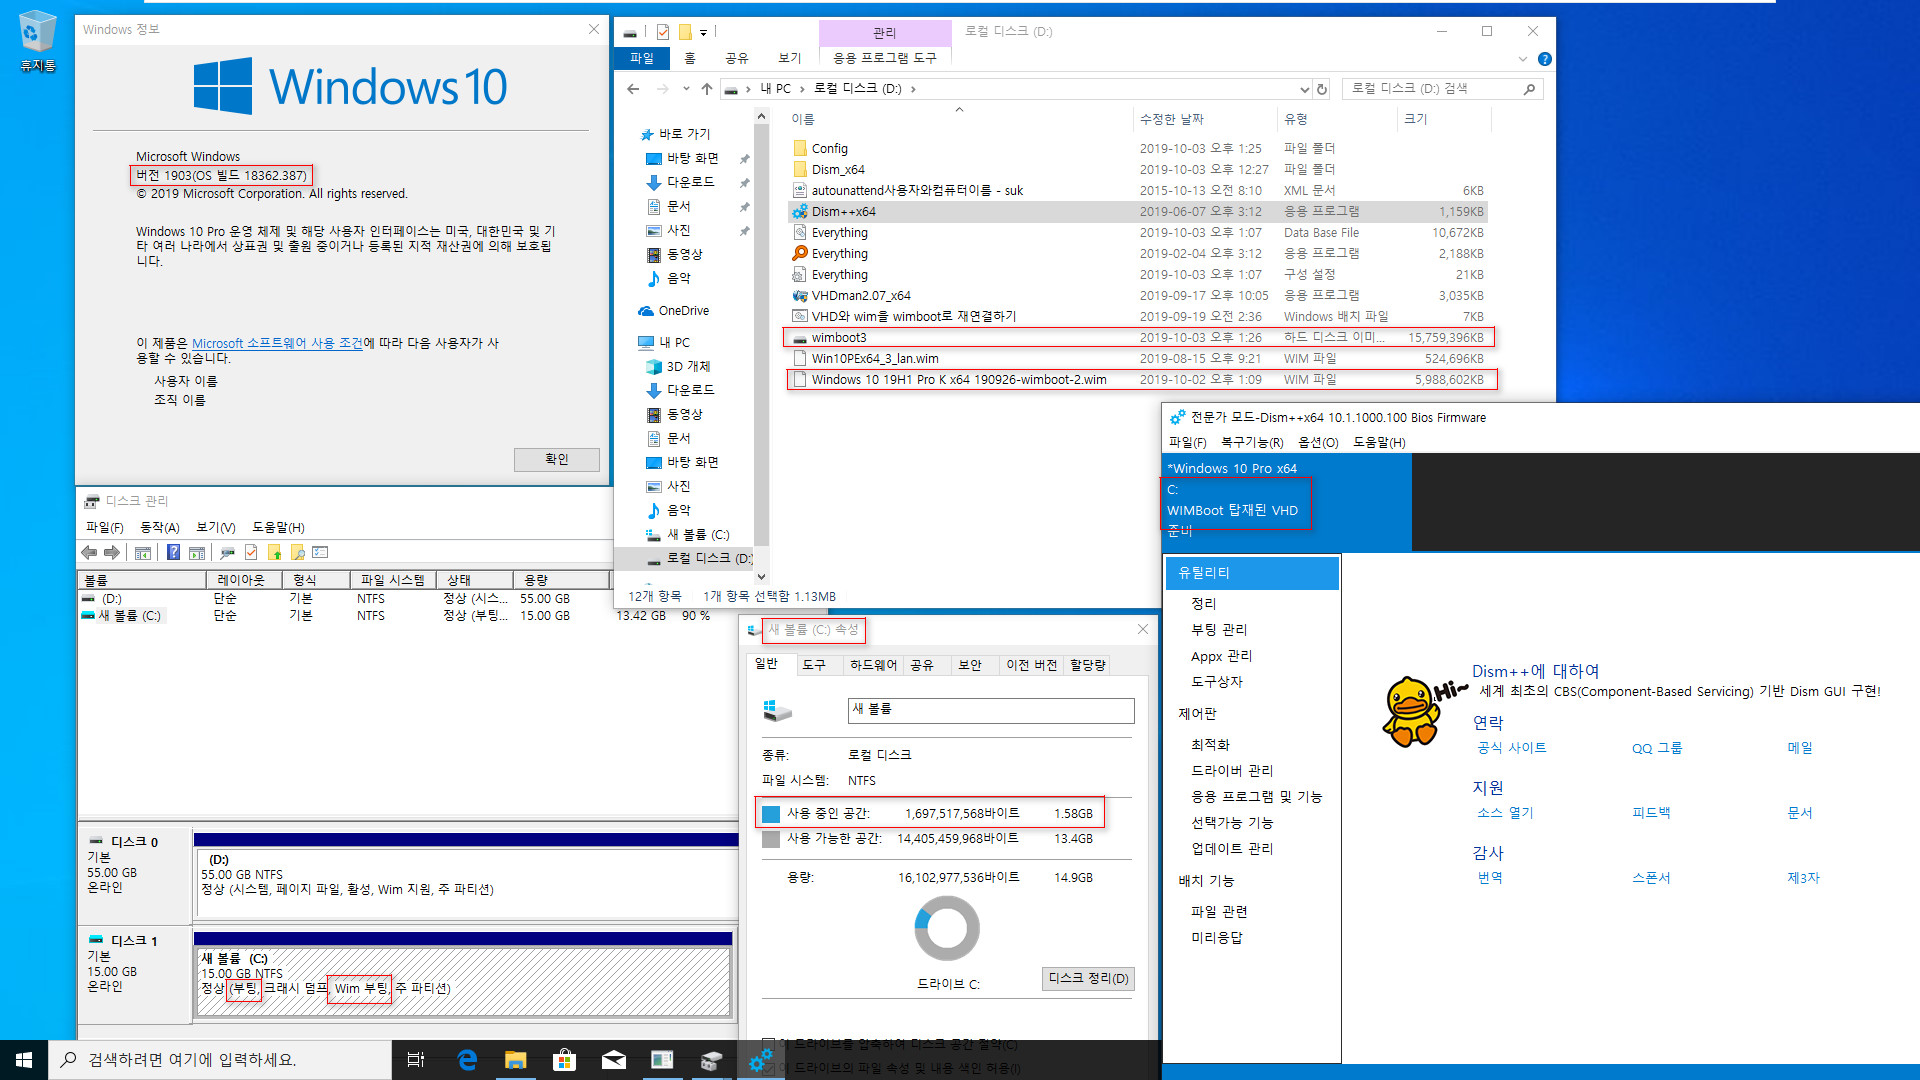Click Explorer ribbon help question mark icon
1920x1080 pixels.
1545,59
